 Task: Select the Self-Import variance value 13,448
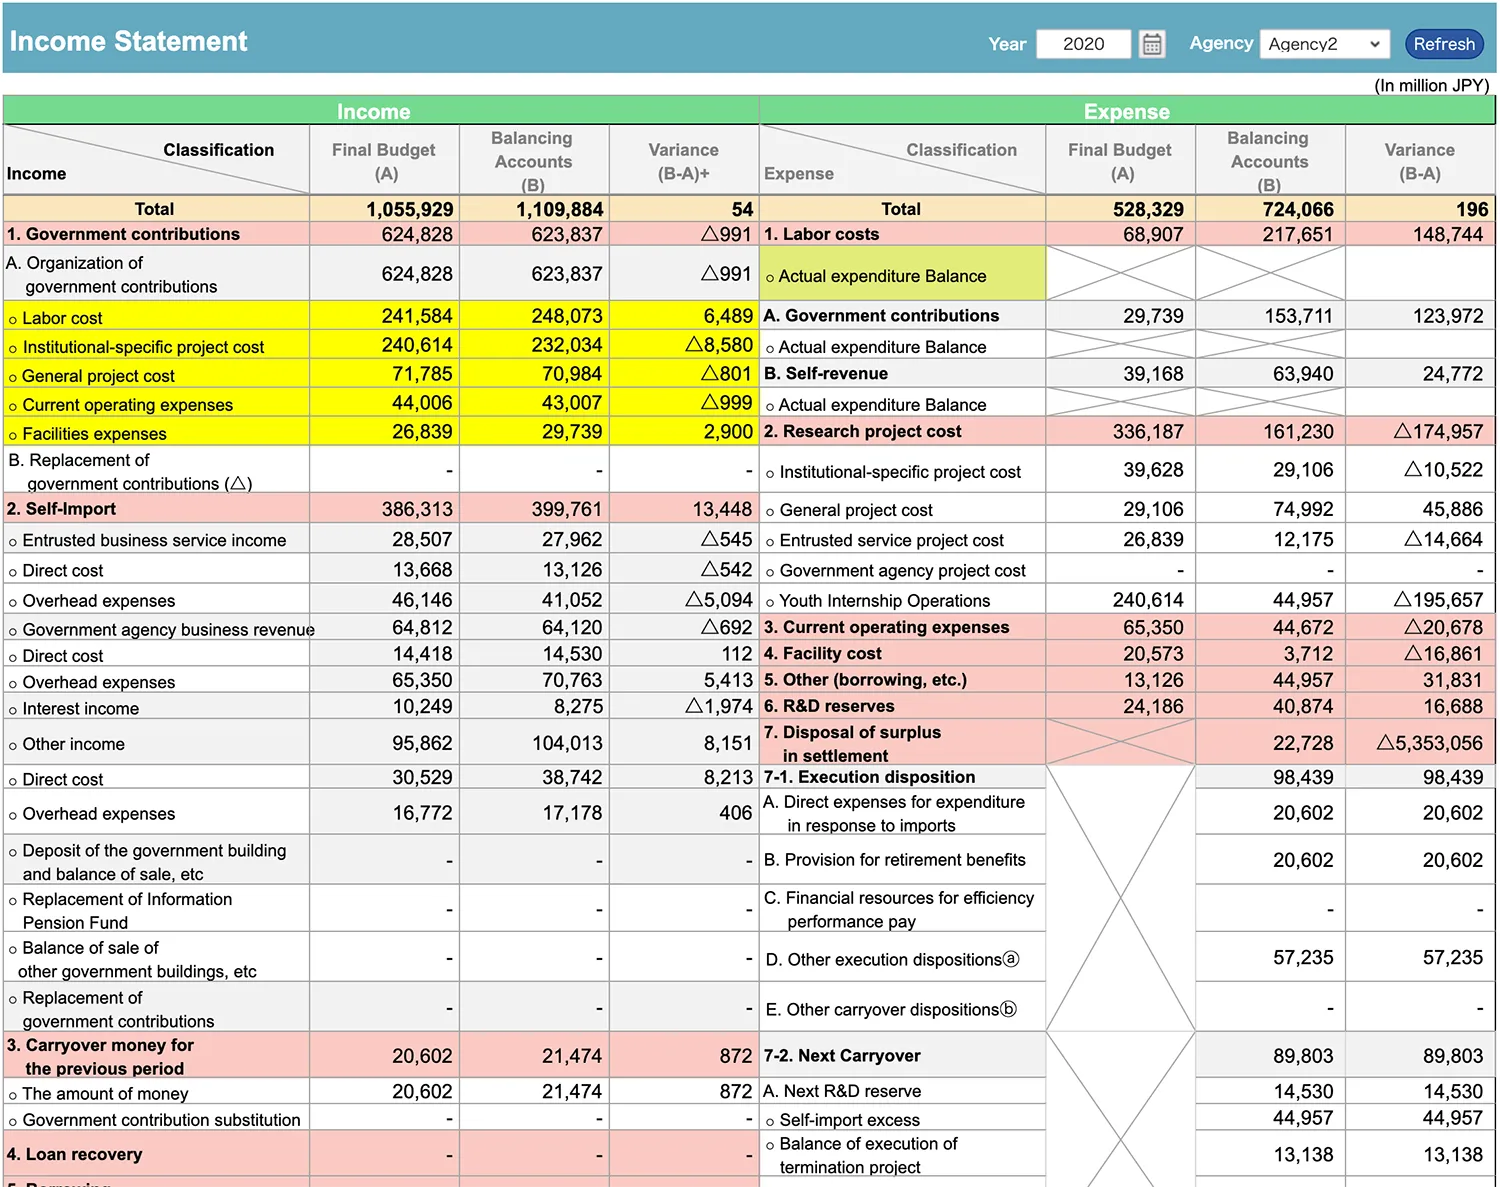point(722,509)
